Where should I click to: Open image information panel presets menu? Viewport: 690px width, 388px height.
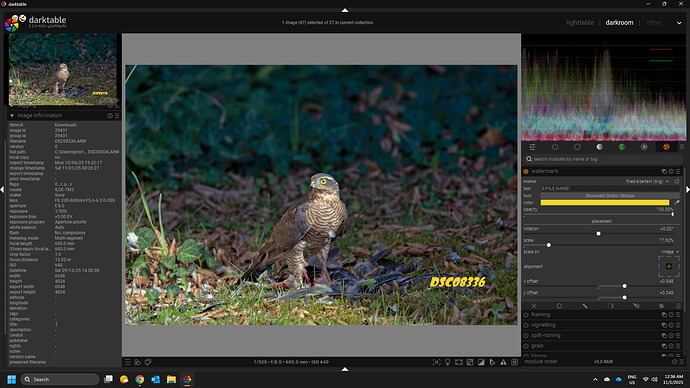tap(117, 115)
